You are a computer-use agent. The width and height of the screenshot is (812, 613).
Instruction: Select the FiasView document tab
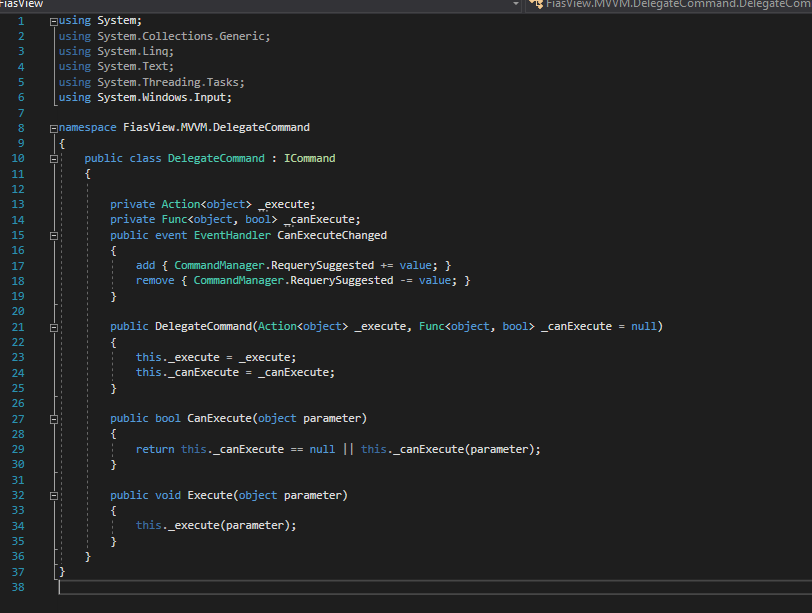pyautogui.click(x=22, y=4)
